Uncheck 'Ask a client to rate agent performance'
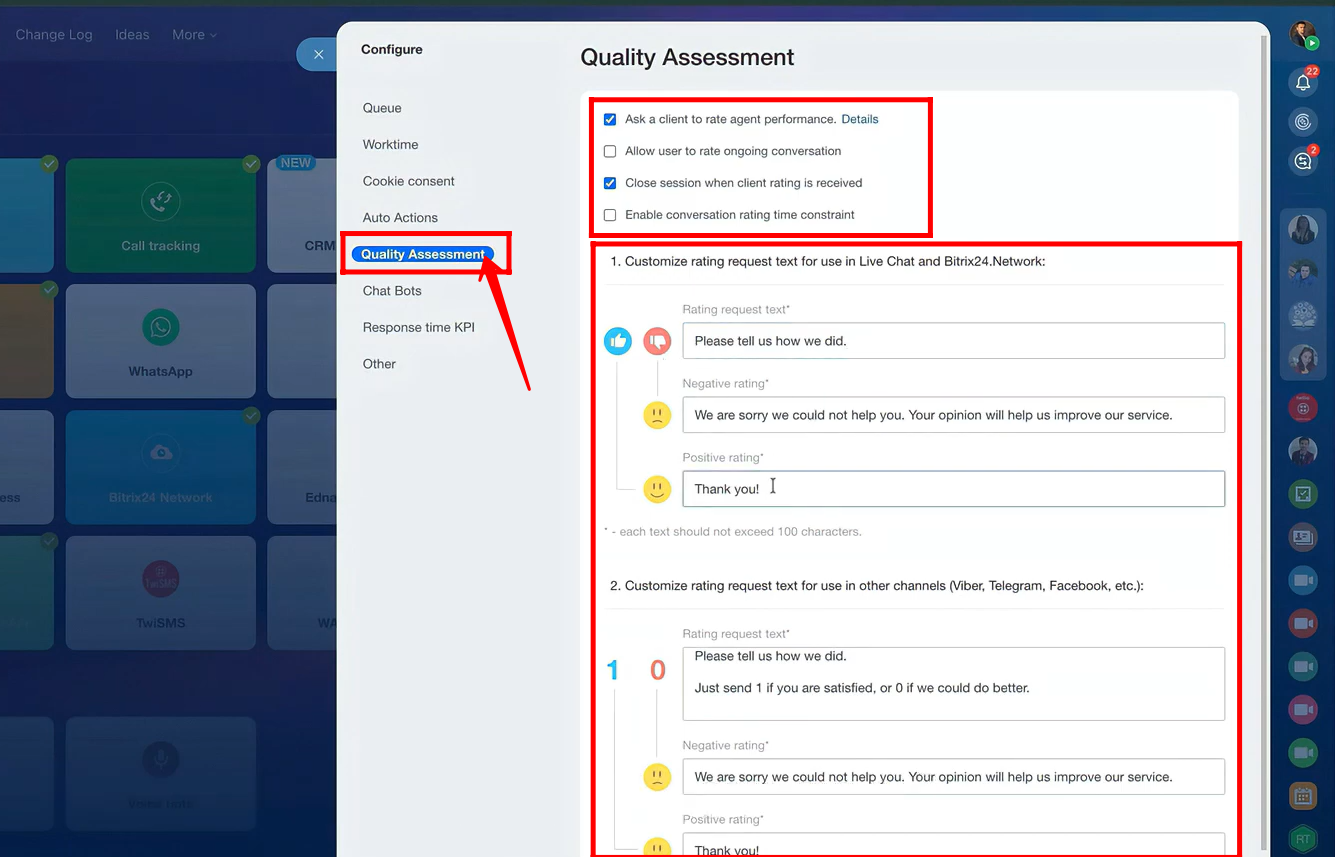Screen dimensions: 1335x857 [x=610, y=120]
